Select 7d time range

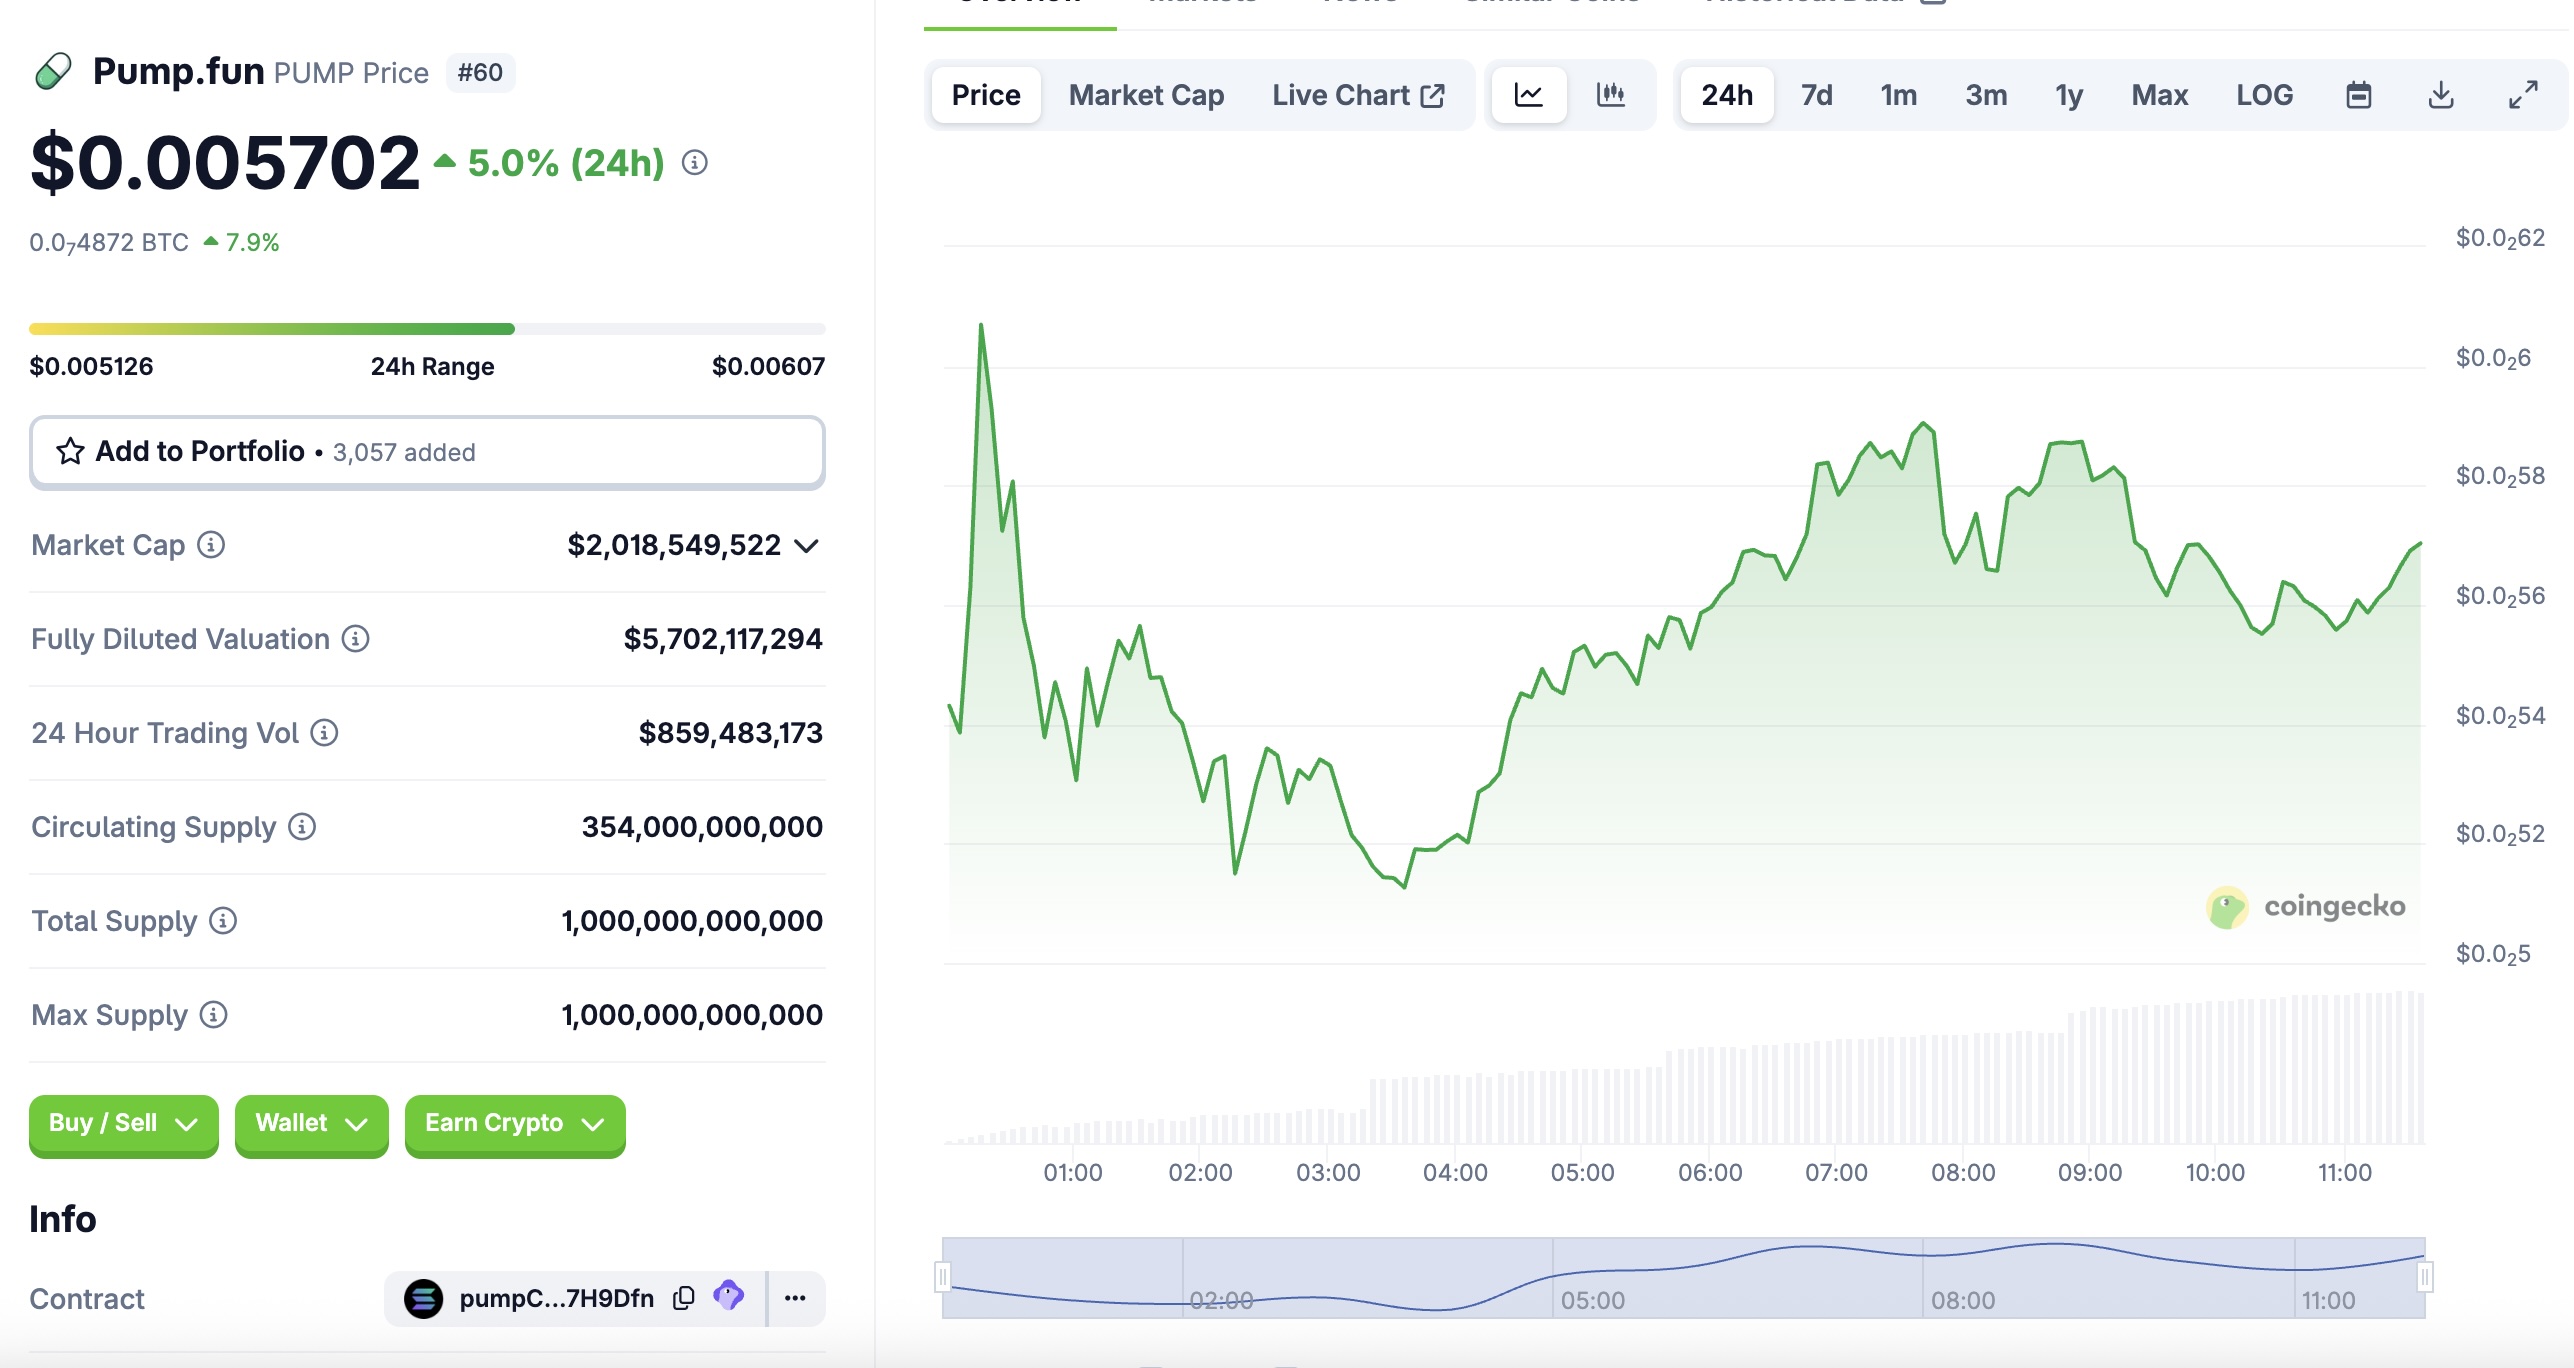(1816, 95)
